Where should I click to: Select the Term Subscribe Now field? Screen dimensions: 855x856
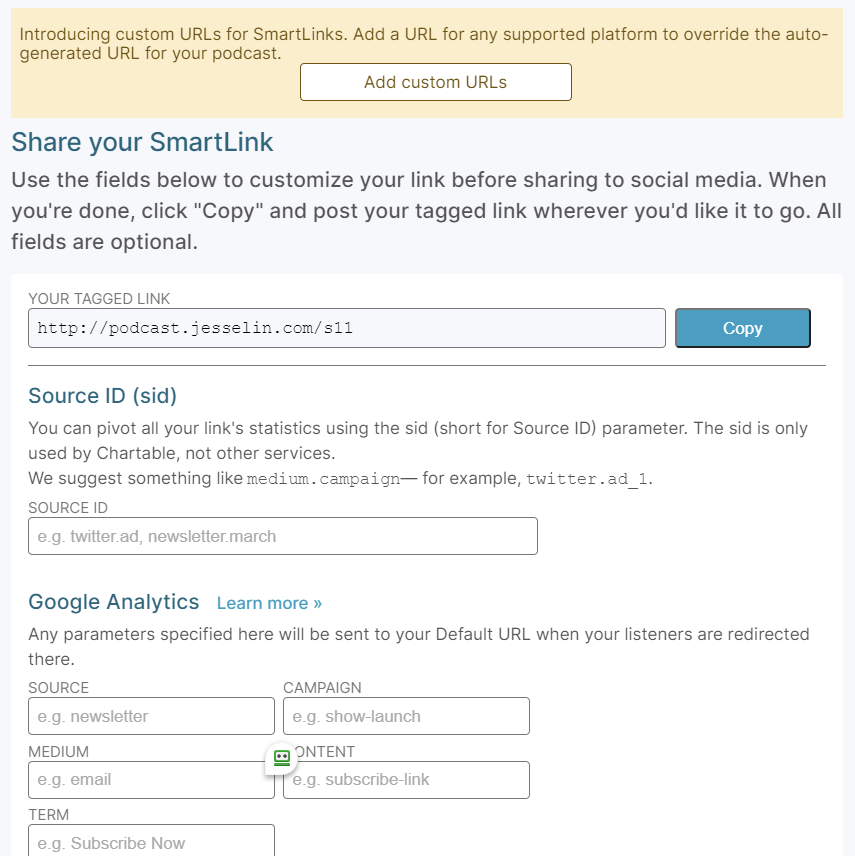[x=151, y=841]
